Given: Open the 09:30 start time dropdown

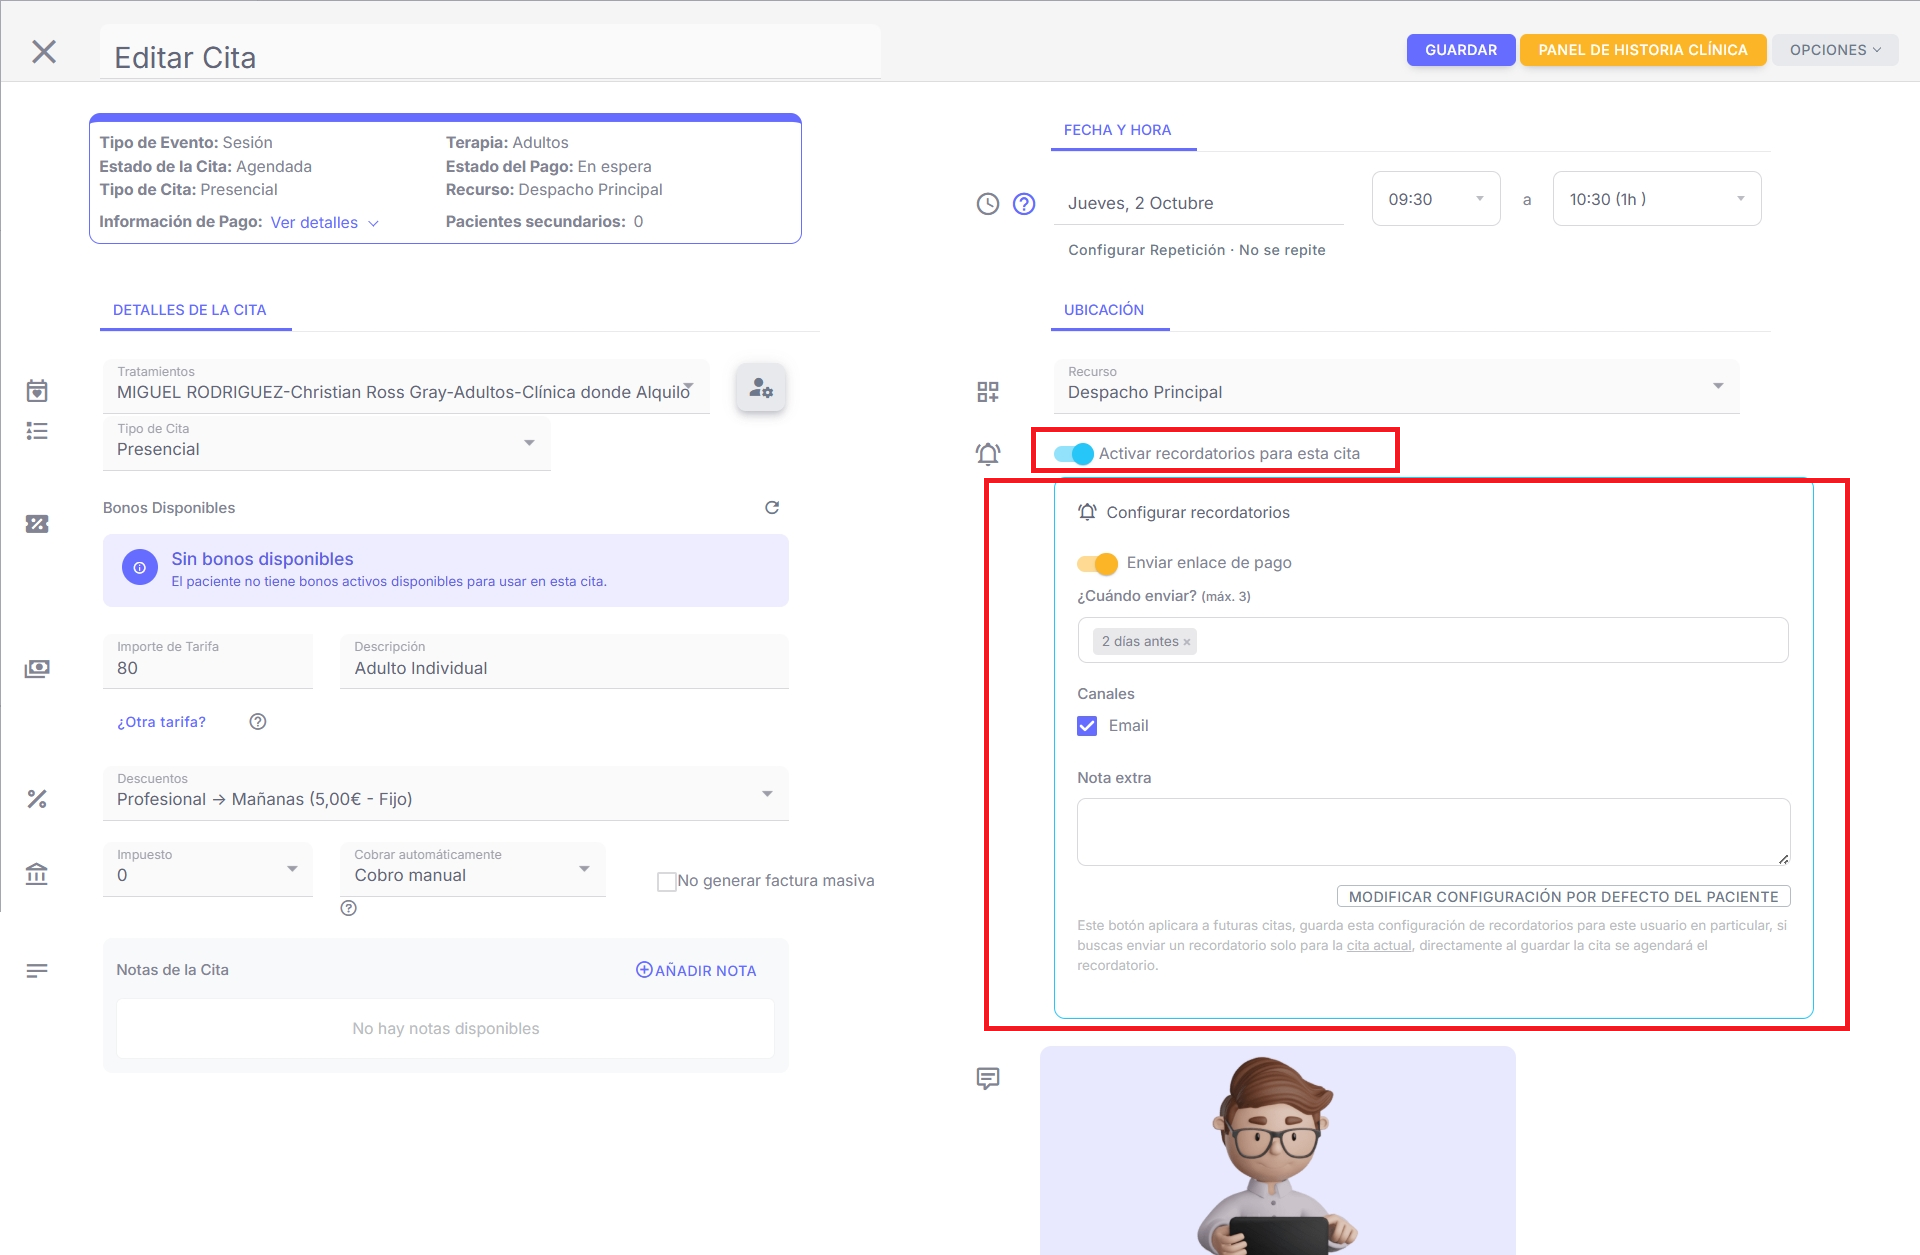Looking at the screenshot, I should [x=1436, y=199].
